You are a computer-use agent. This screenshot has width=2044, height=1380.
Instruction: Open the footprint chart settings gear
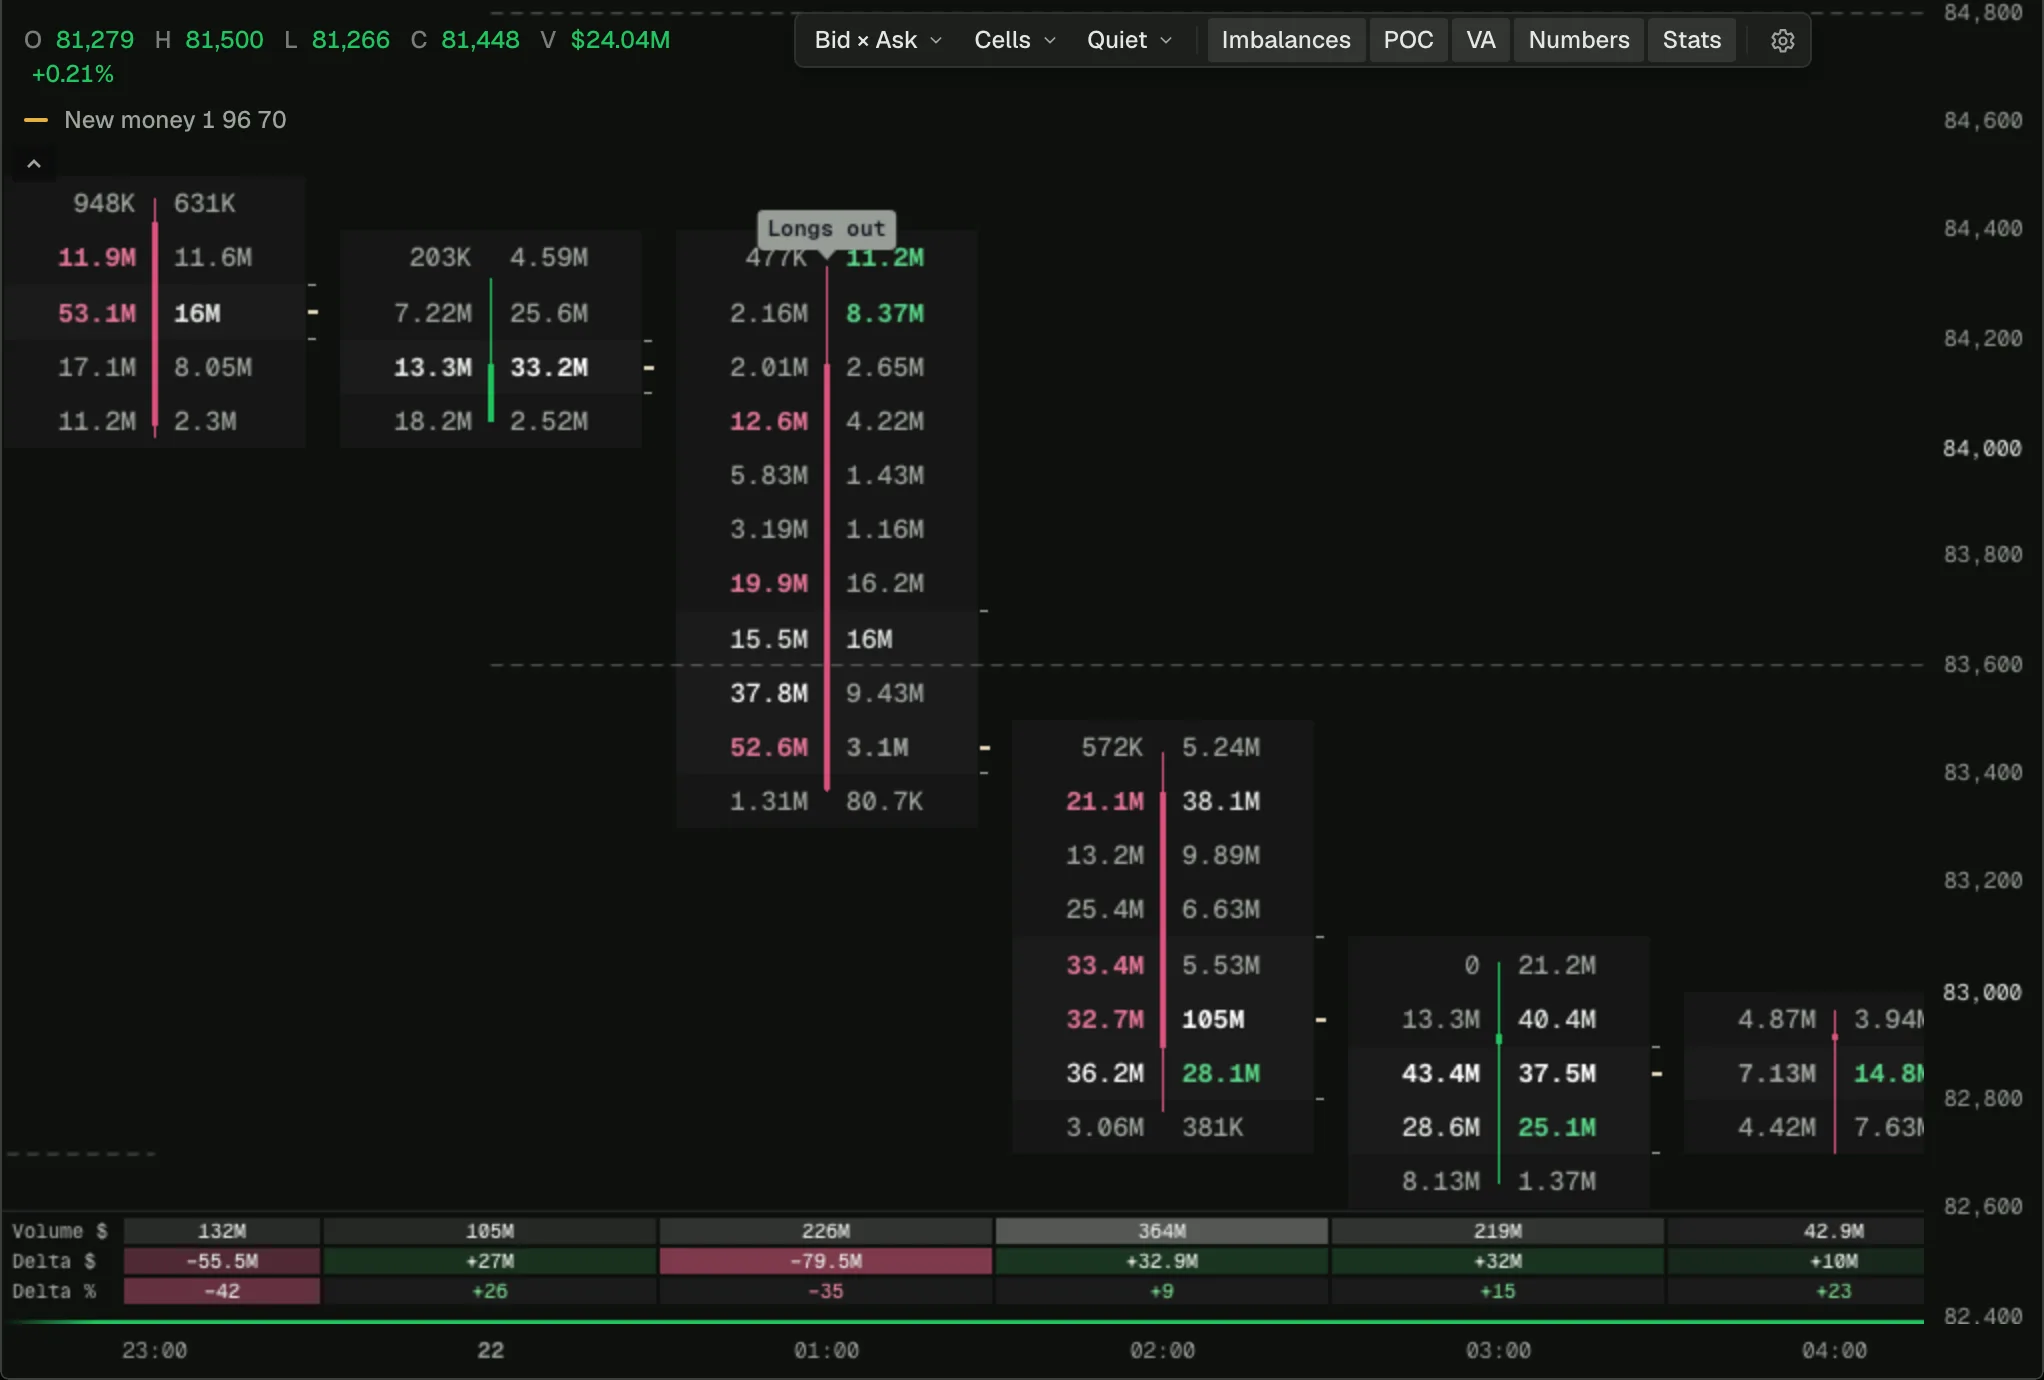click(x=1782, y=40)
